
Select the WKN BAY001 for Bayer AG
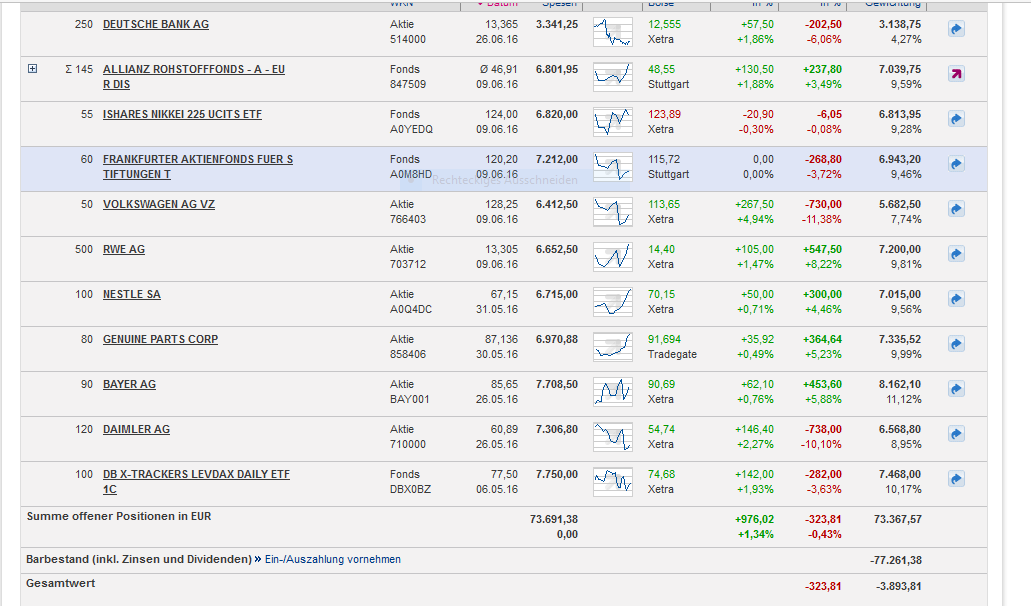tap(410, 400)
